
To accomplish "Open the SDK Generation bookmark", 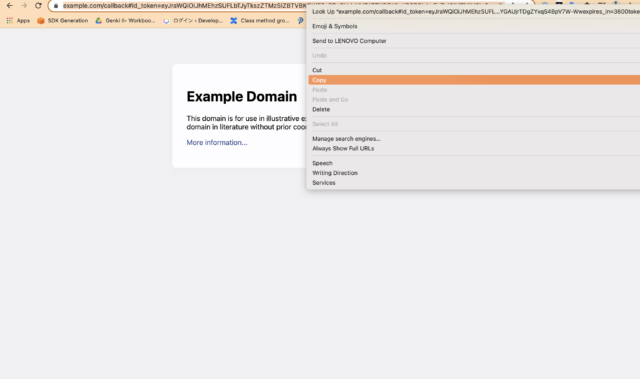I will [x=62, y=20].
